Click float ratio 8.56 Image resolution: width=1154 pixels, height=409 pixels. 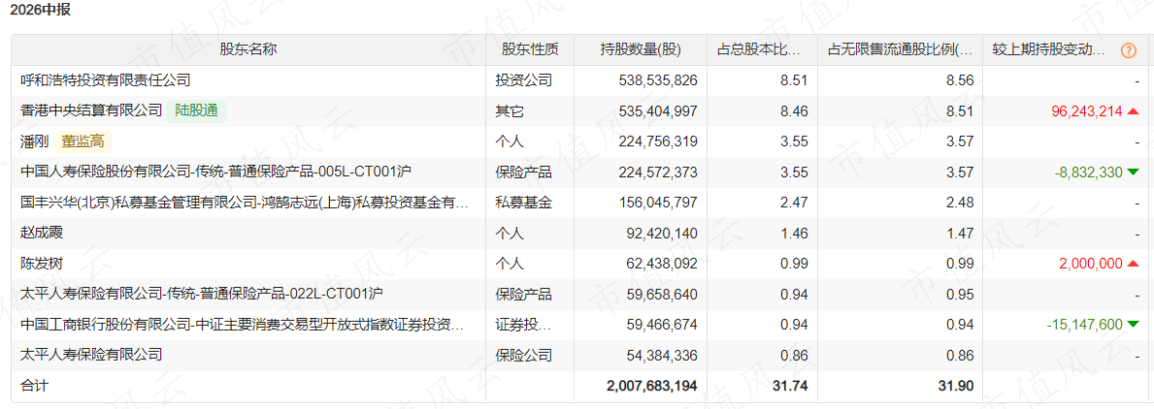tap(961, 80)
